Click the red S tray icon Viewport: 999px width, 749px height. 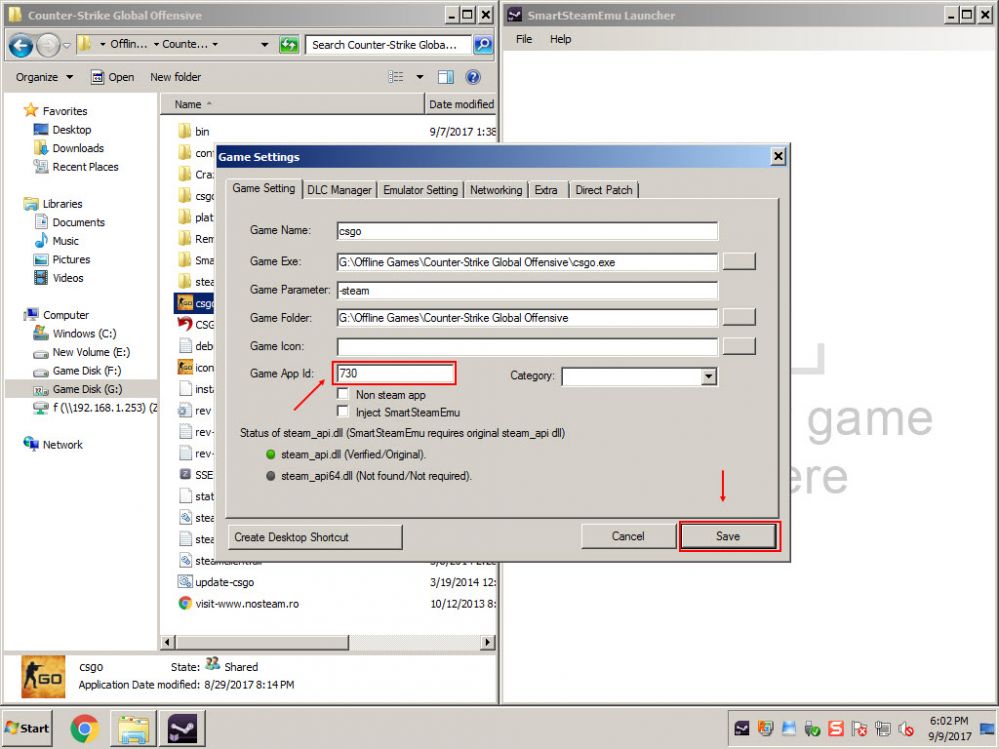[836, 728]
